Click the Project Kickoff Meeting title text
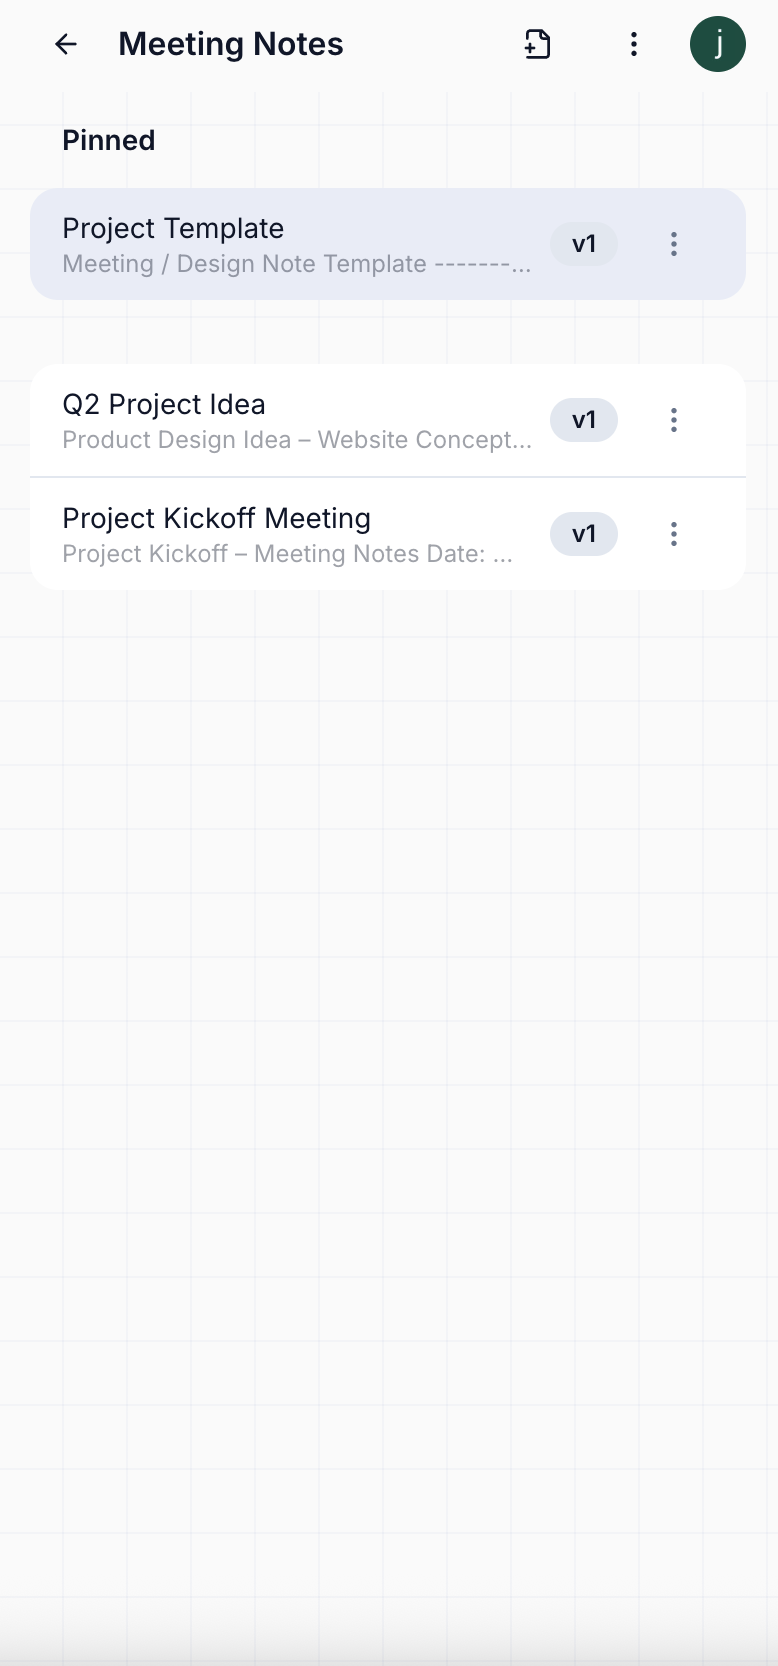This screenshot has height=1666, width=778. click(216, 519)
